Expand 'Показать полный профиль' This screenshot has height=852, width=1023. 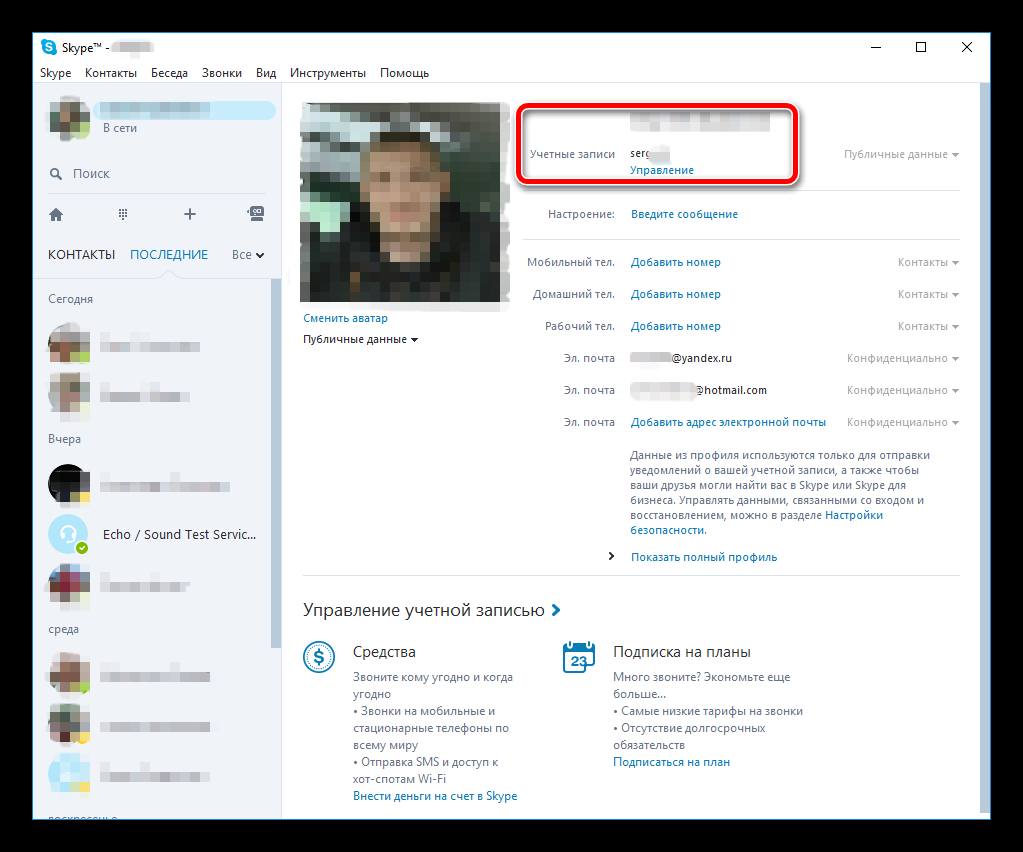tap(703, 557)
